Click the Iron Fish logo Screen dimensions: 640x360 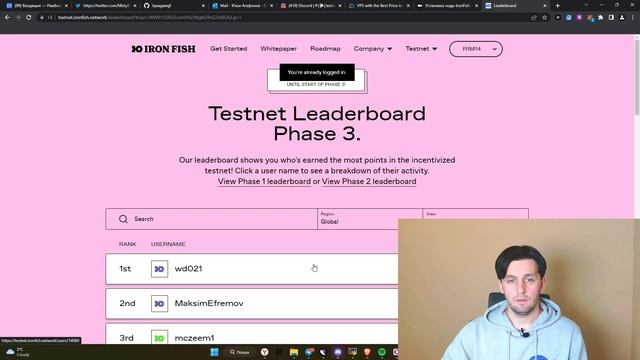click(x=163, y=49)
